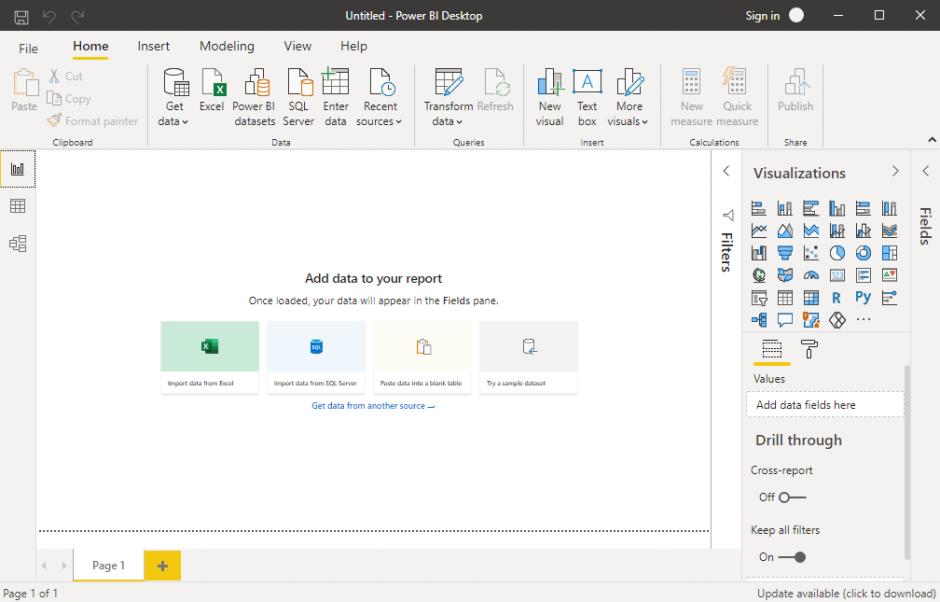
Task: Turn off Keep all filters toggle
Action: coord(793,557)
